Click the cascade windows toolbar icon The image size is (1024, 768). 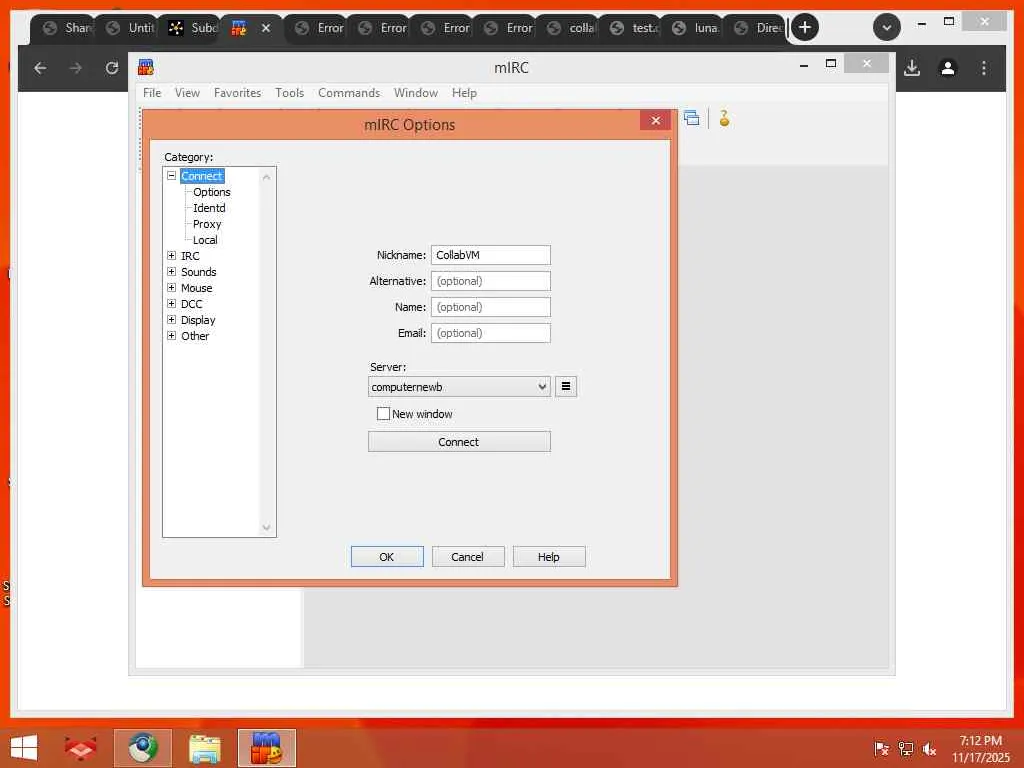(692, 118)
